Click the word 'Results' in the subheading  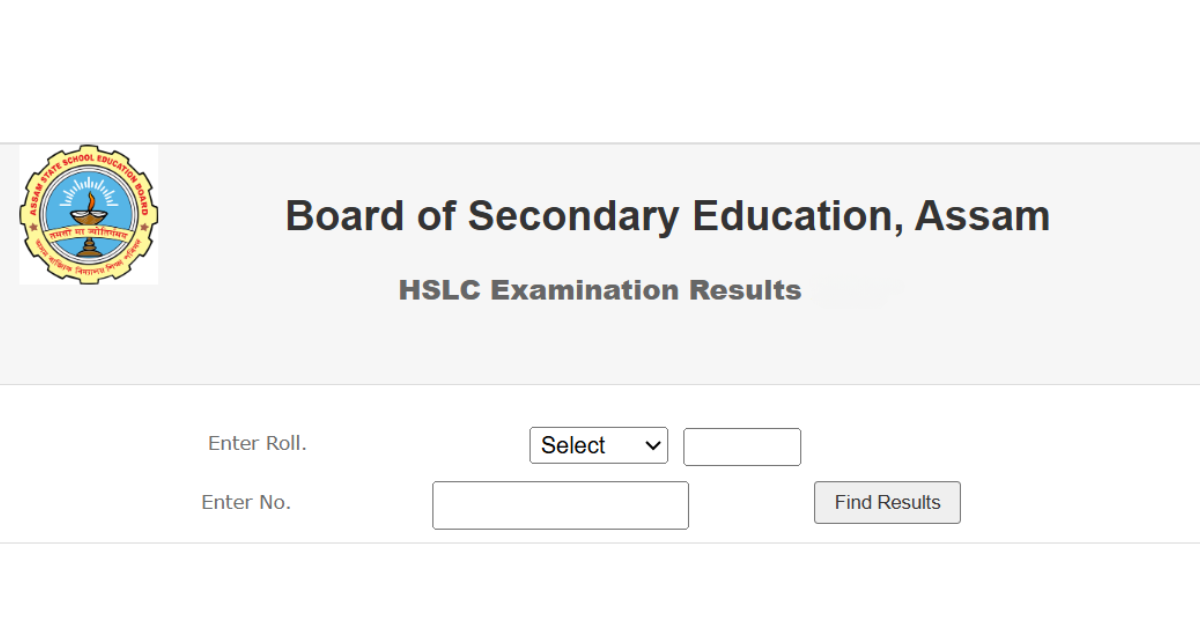(x=745, y=290)
